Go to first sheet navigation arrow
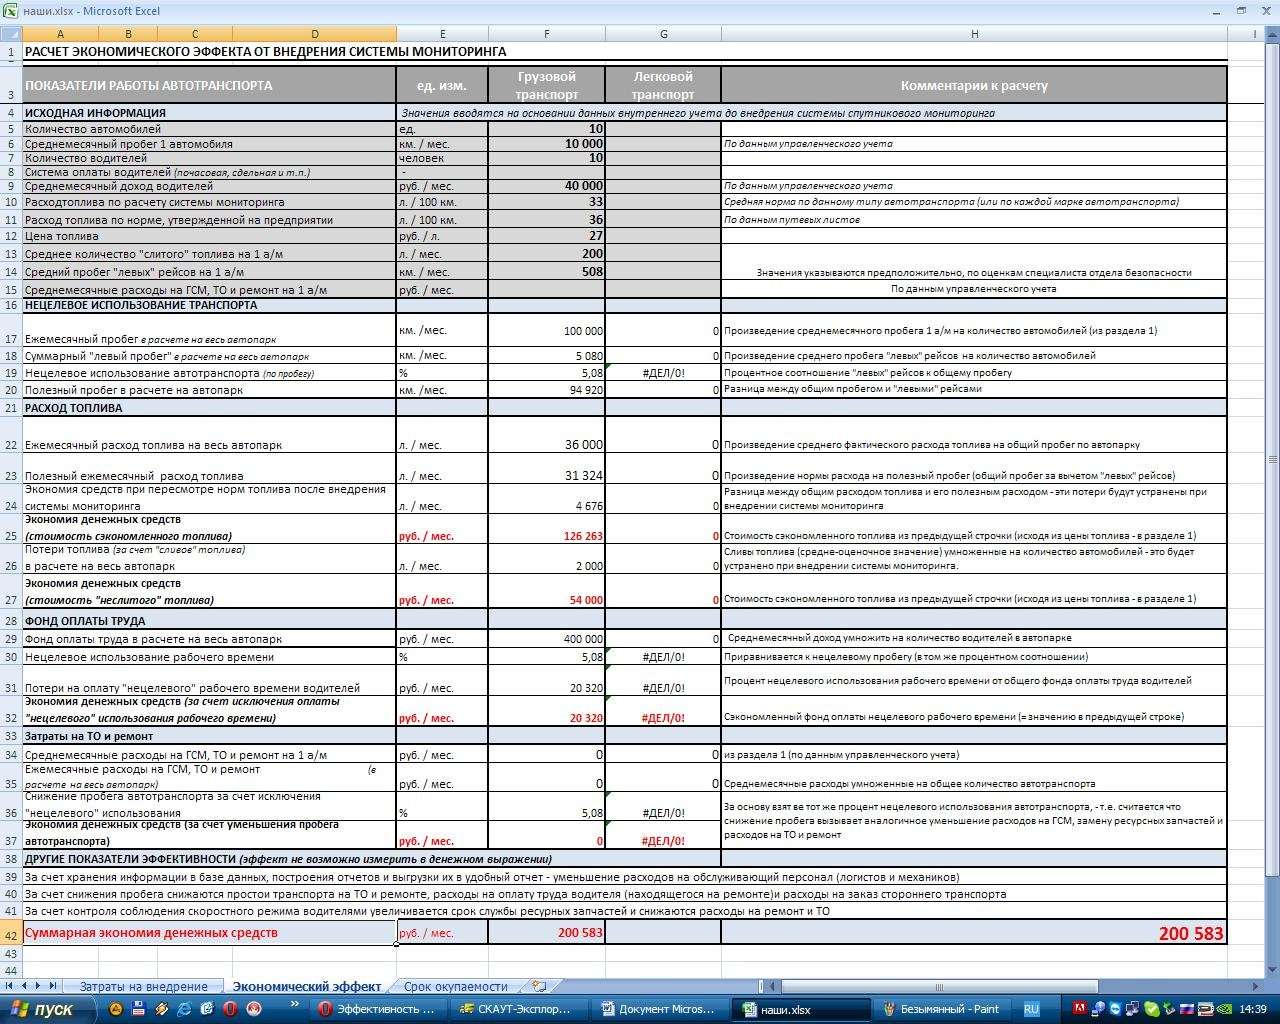 9,987
